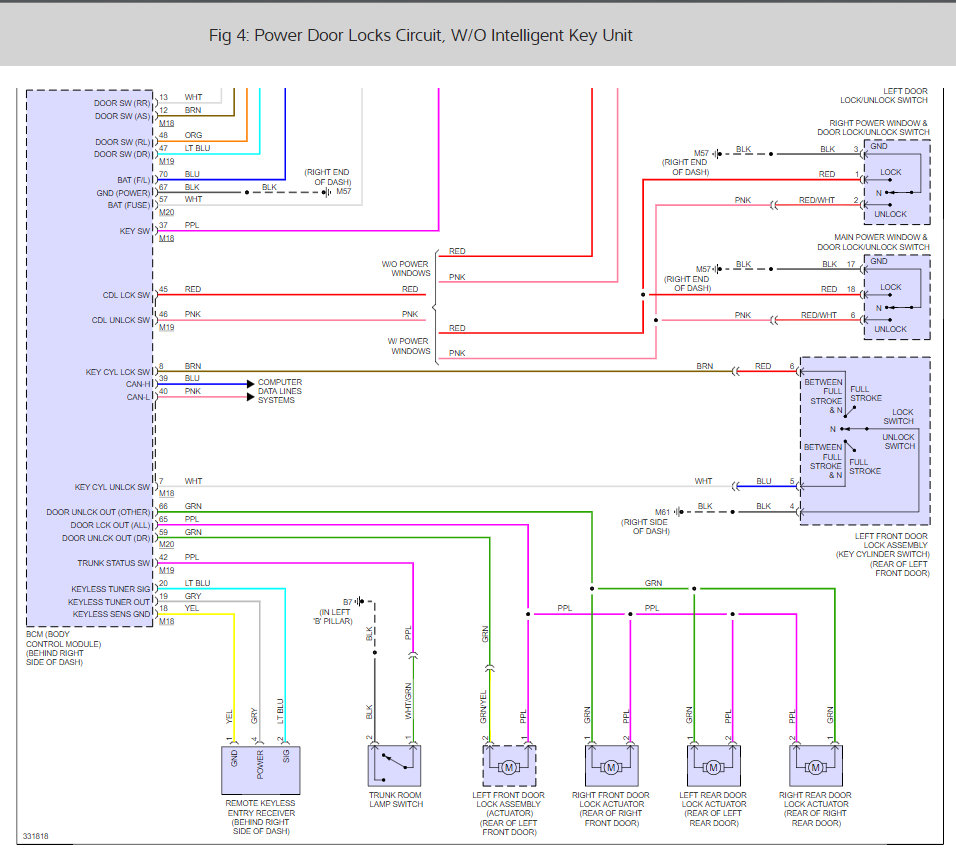
Task: Click the 'GND (POWER)' label on the BCM
Action: [123, 193]
